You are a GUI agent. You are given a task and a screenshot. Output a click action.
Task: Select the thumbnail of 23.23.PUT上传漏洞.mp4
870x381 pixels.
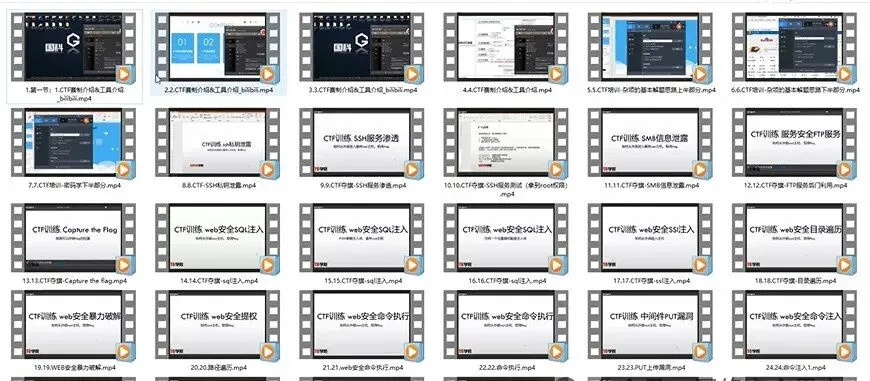click(650, 325)
